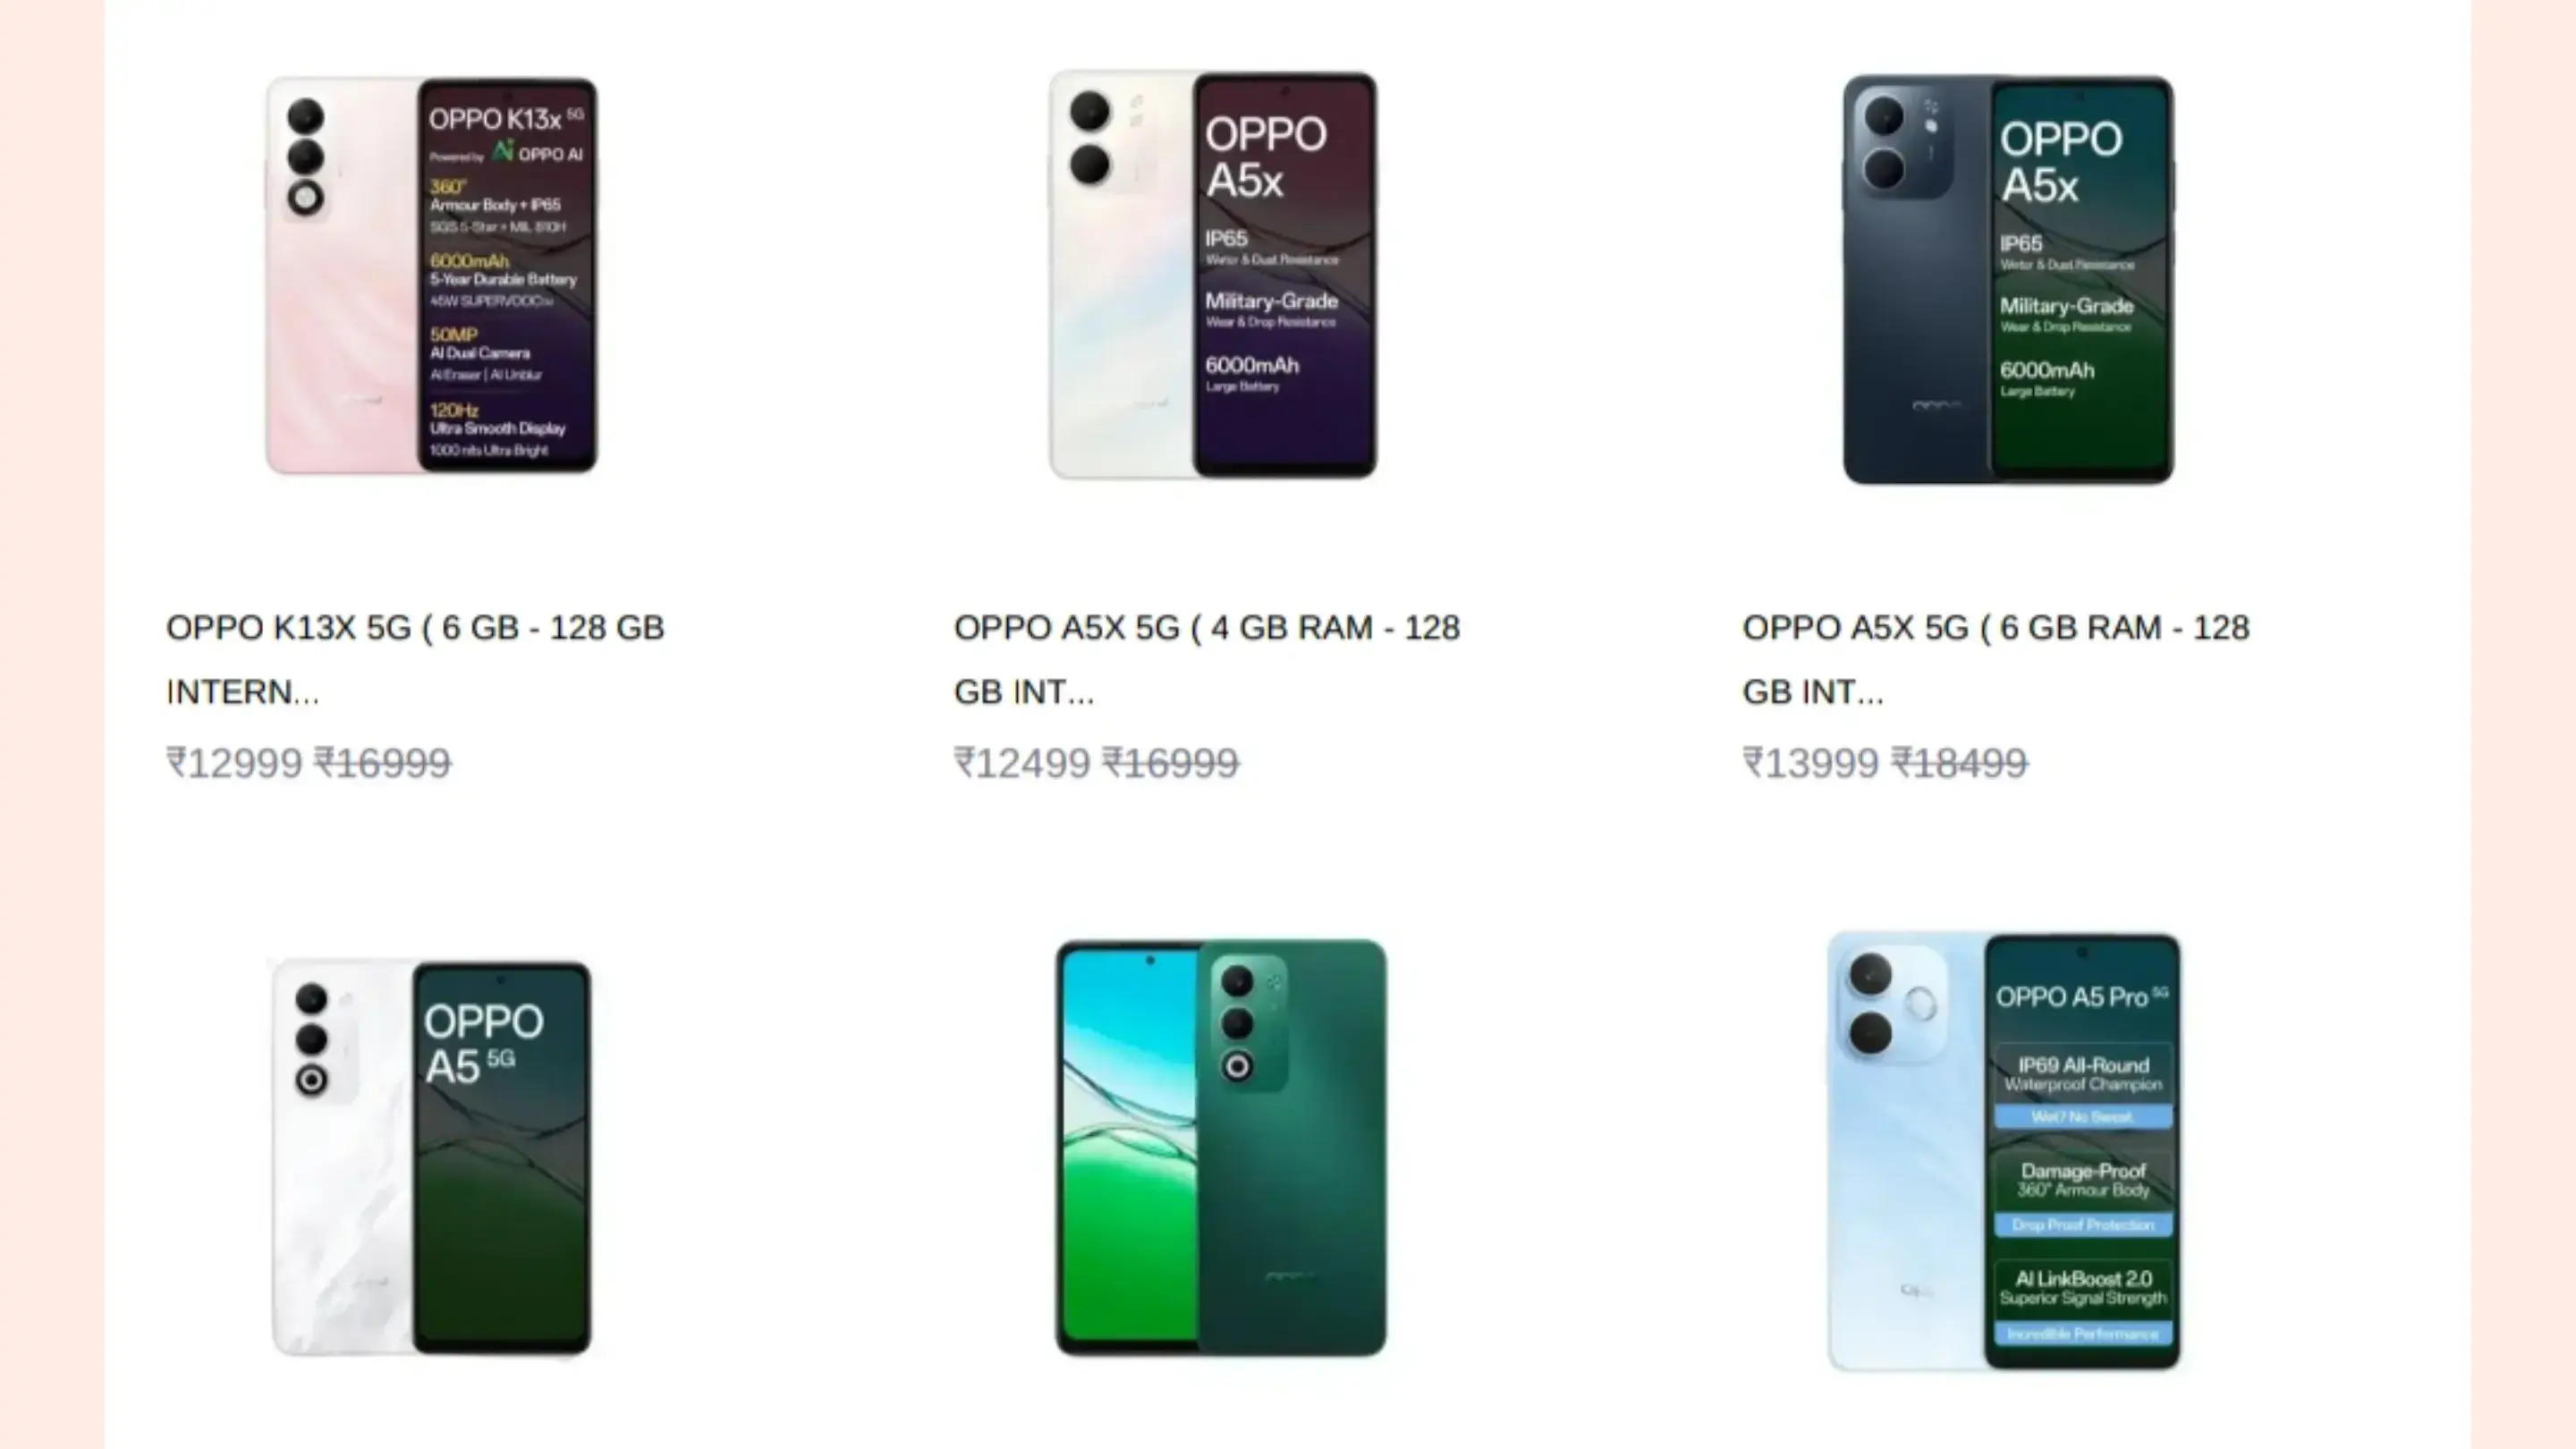Click the ₹12999 sale price
Screen dimensions: 2576x1449
(x=234, y=763)
